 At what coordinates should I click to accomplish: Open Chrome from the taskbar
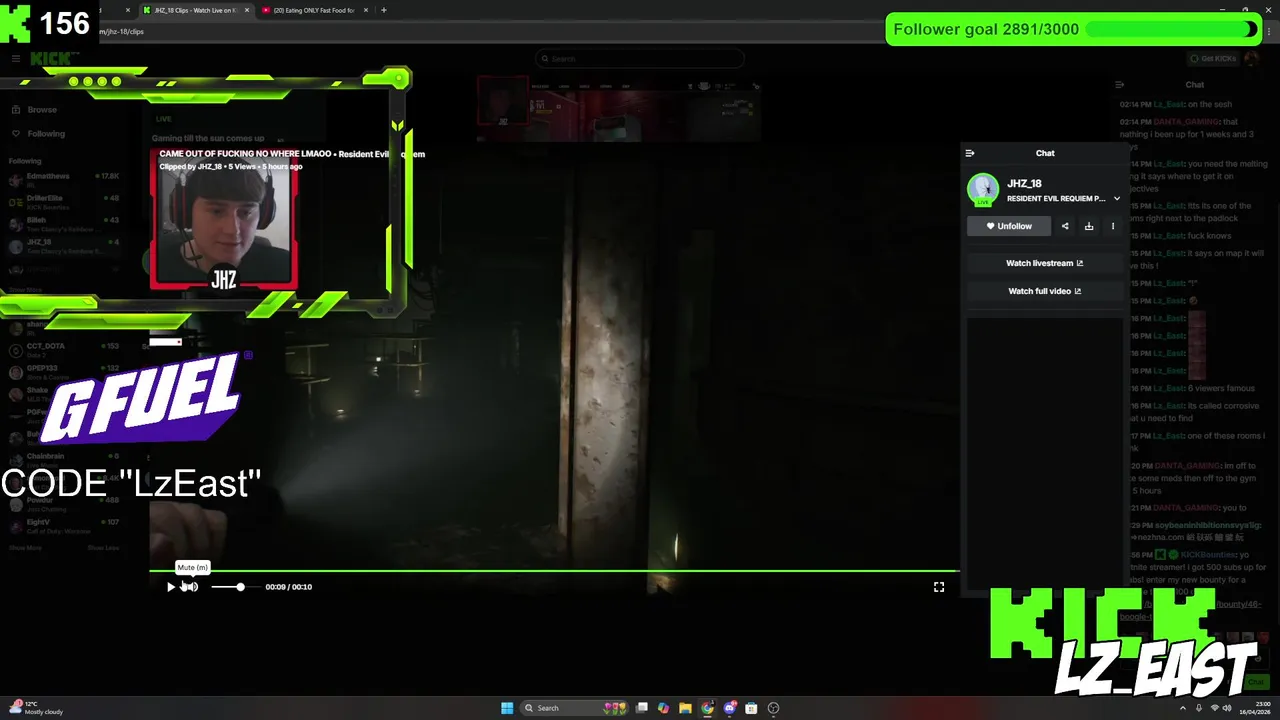[x=707, y=708]
